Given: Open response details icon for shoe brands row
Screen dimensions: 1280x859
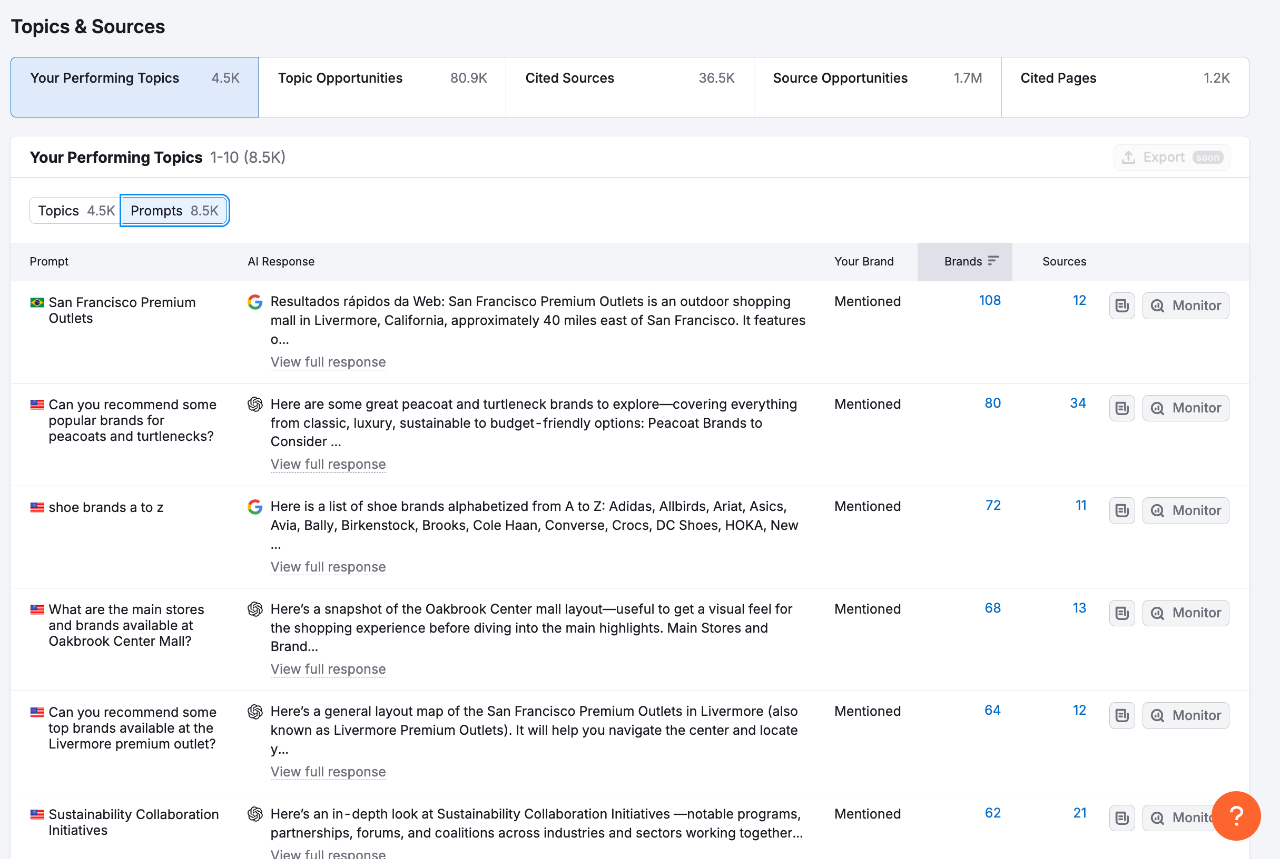Looking at the screenshot, I should pyautogui.click(x=1122, y=511).
